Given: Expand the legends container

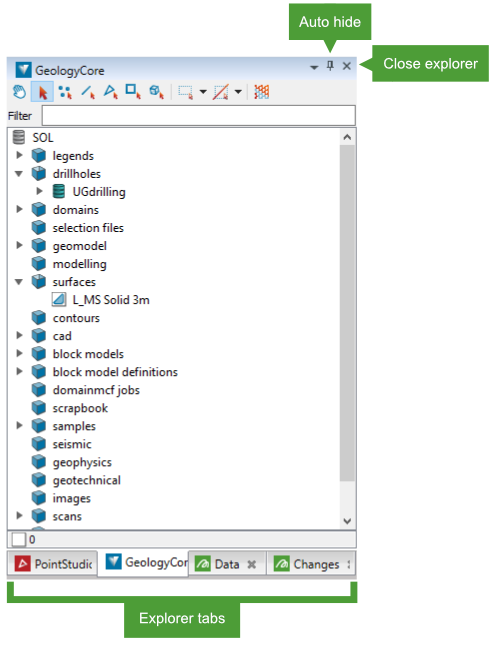Looking at the screenshot, I should pyautogui.click(x=19, y=155).
